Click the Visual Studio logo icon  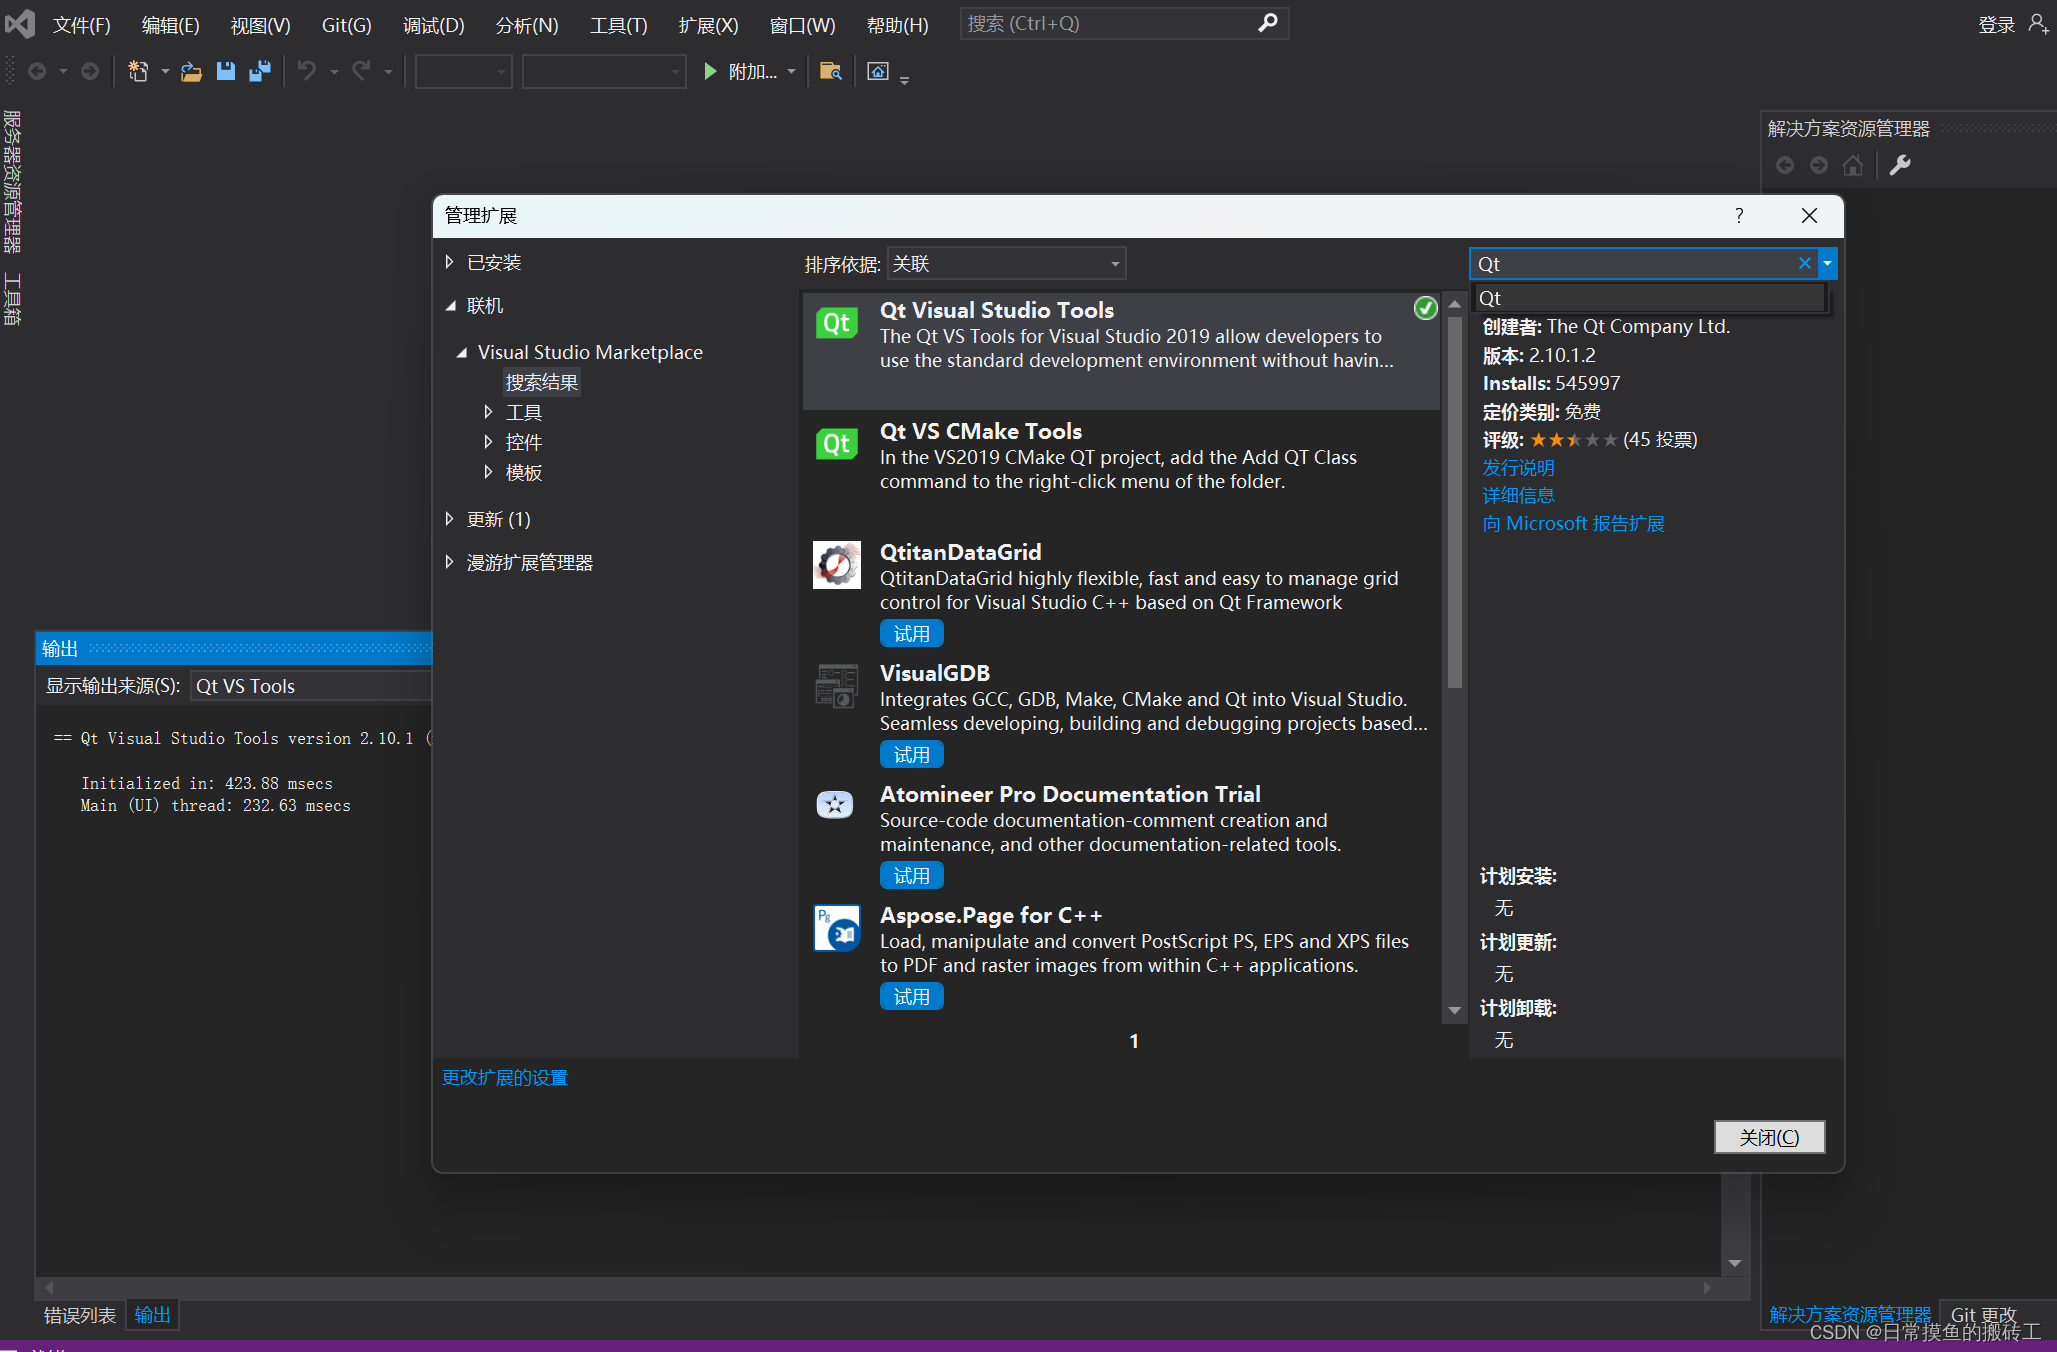point(20,24)
